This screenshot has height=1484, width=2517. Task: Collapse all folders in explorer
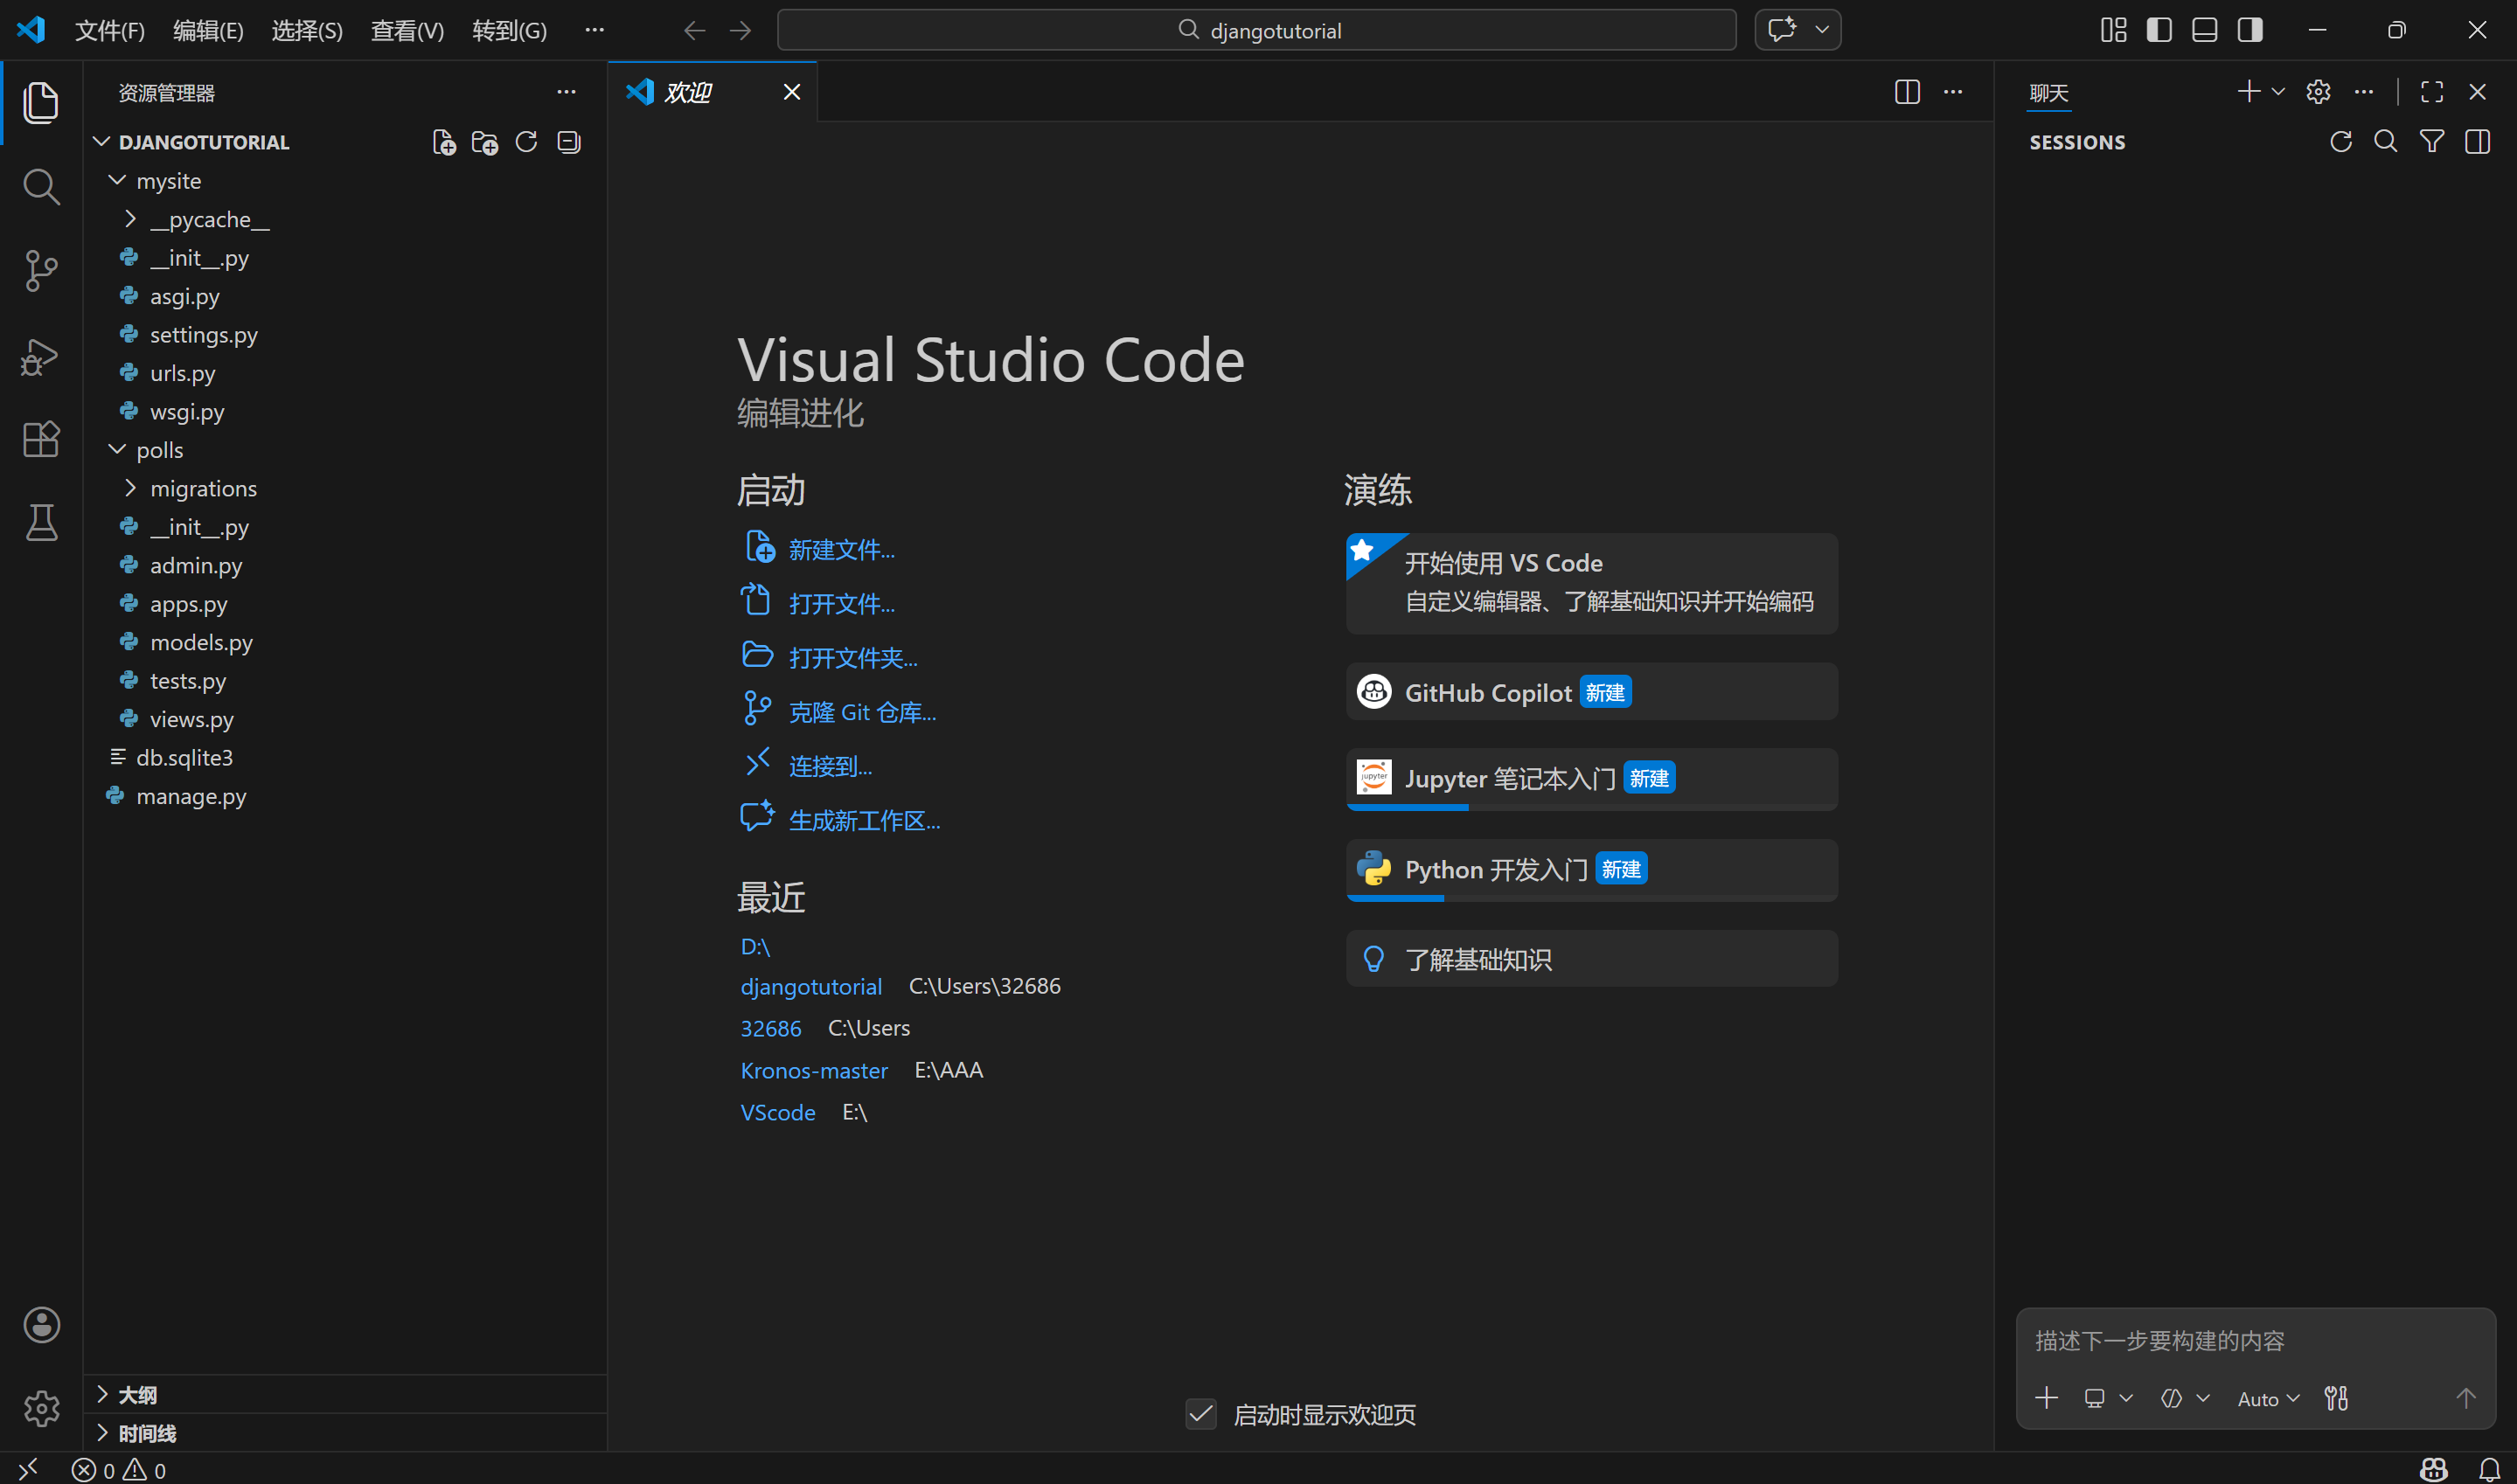coord(569,142)
